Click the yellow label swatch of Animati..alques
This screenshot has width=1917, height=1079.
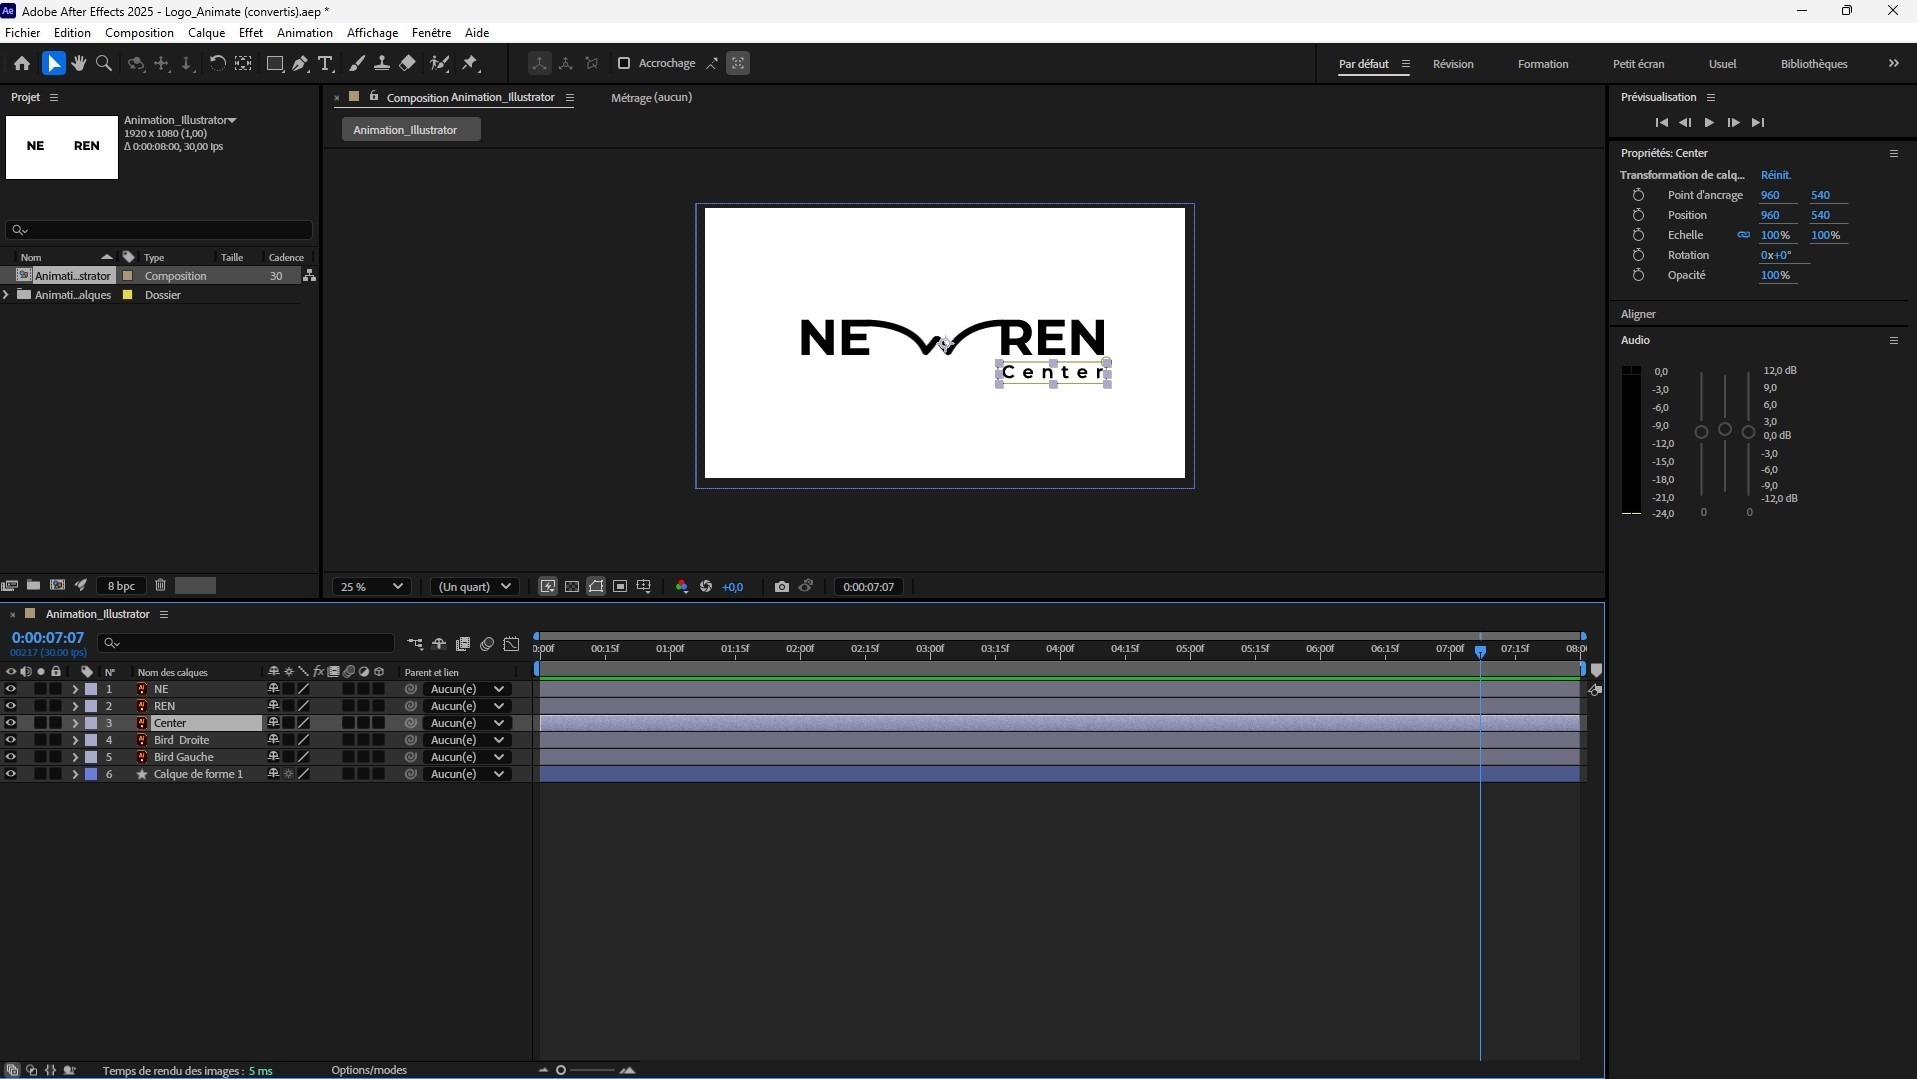coord(128,295)
